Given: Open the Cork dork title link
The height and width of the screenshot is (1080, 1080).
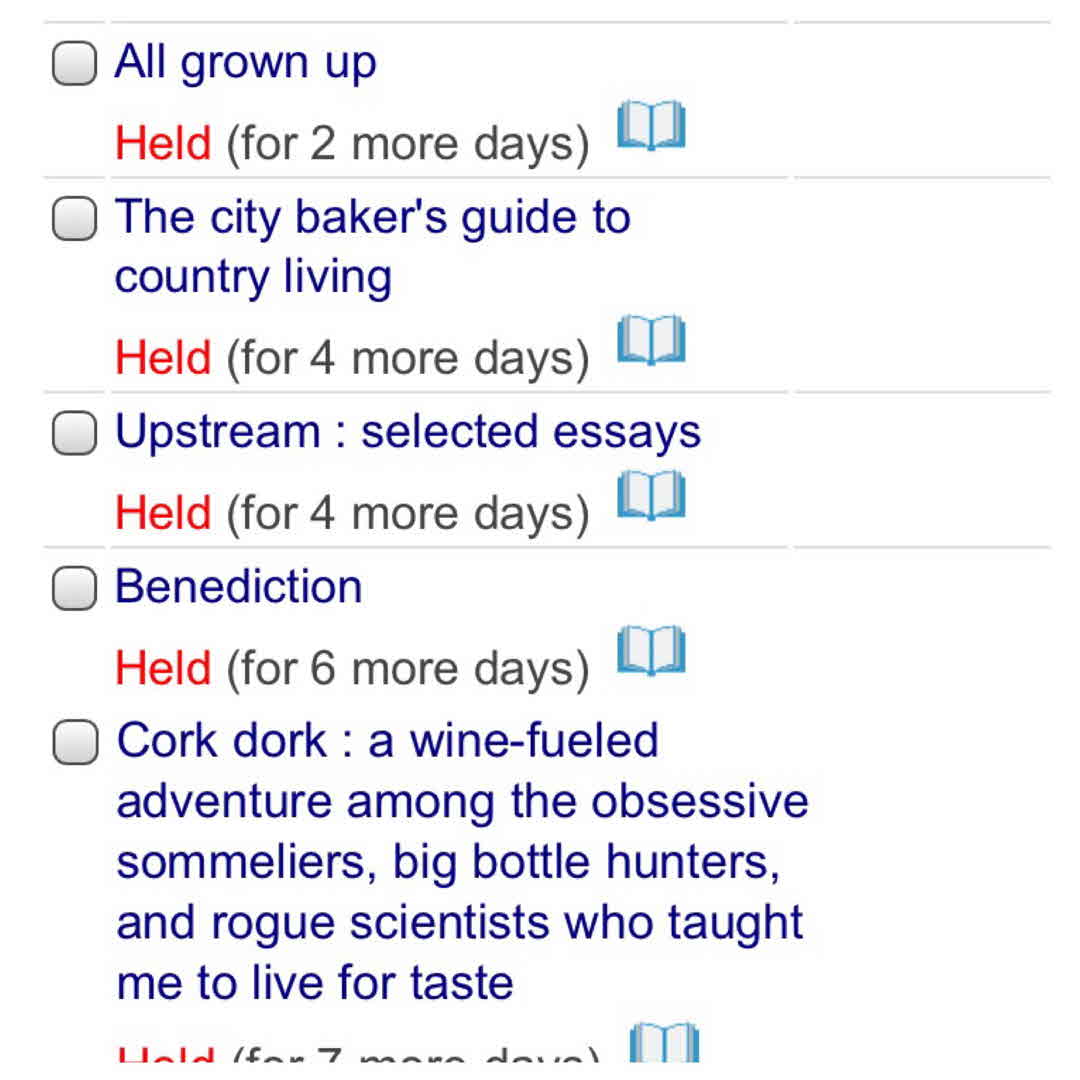Looking at the screenshot, I should (x=460, y=861).
